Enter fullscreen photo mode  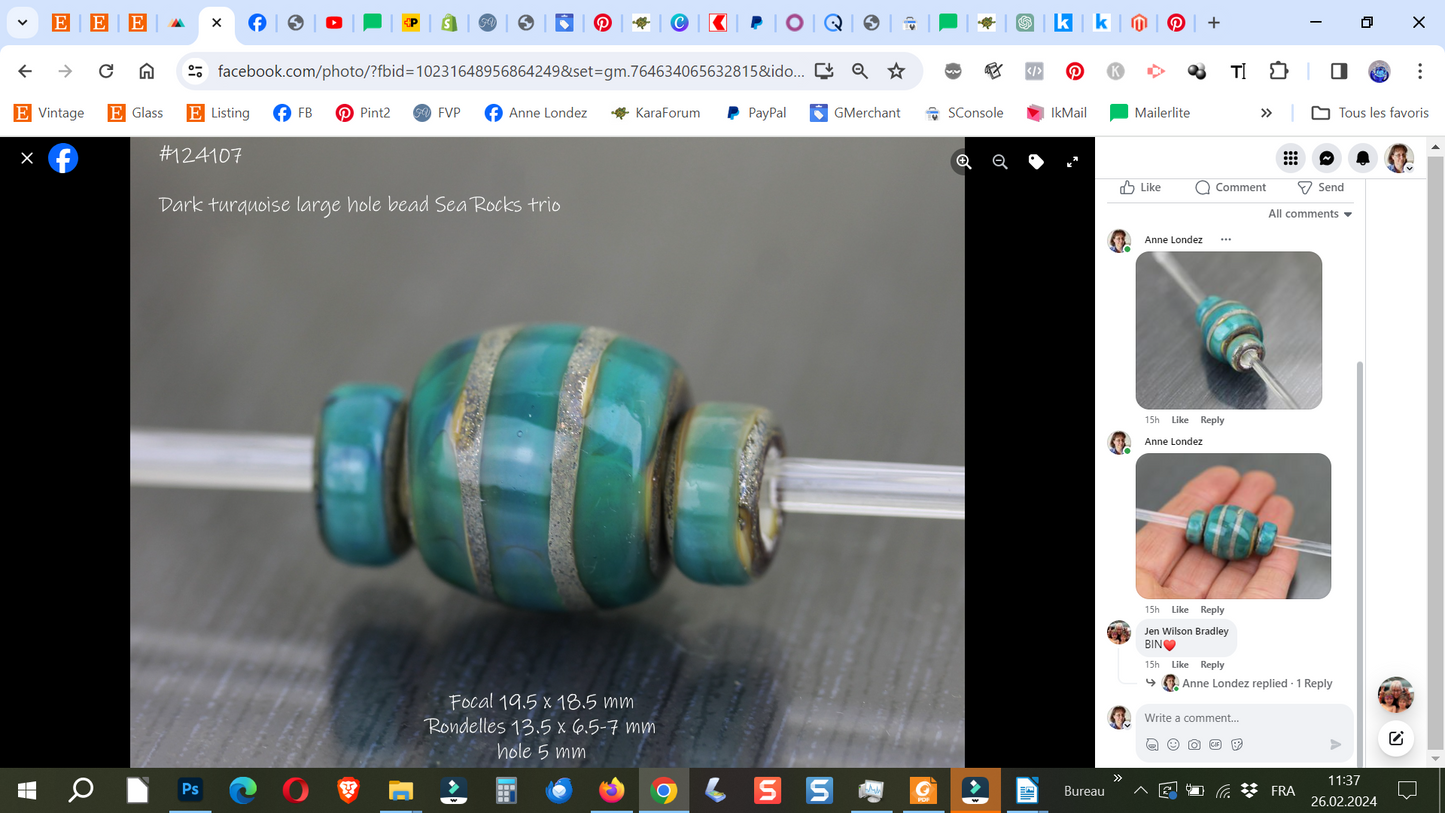(x=1072, y=161)
